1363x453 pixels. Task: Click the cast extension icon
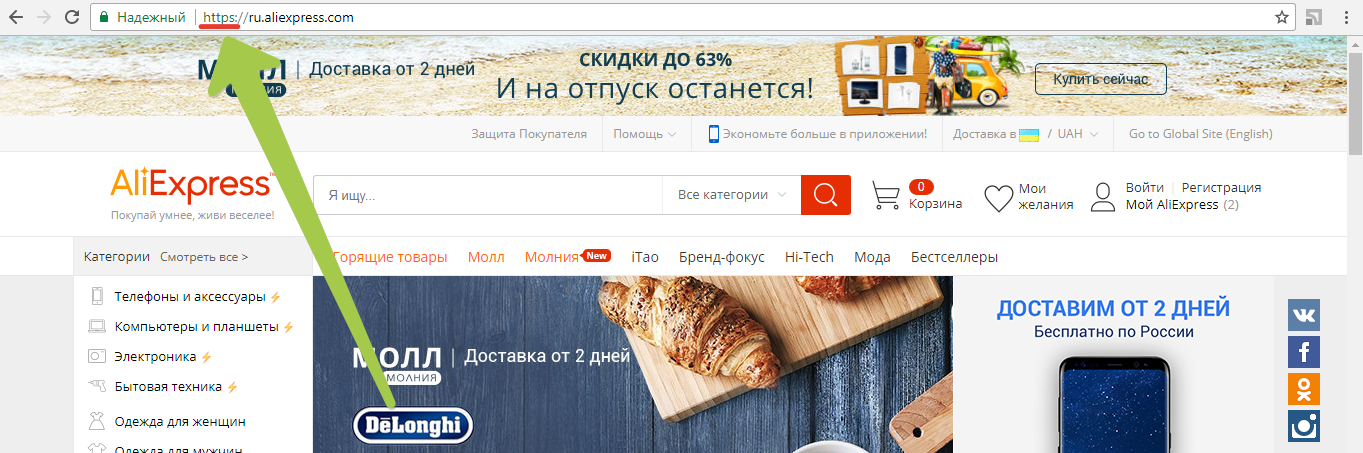pyautogui.click(x=1314, y=17)
